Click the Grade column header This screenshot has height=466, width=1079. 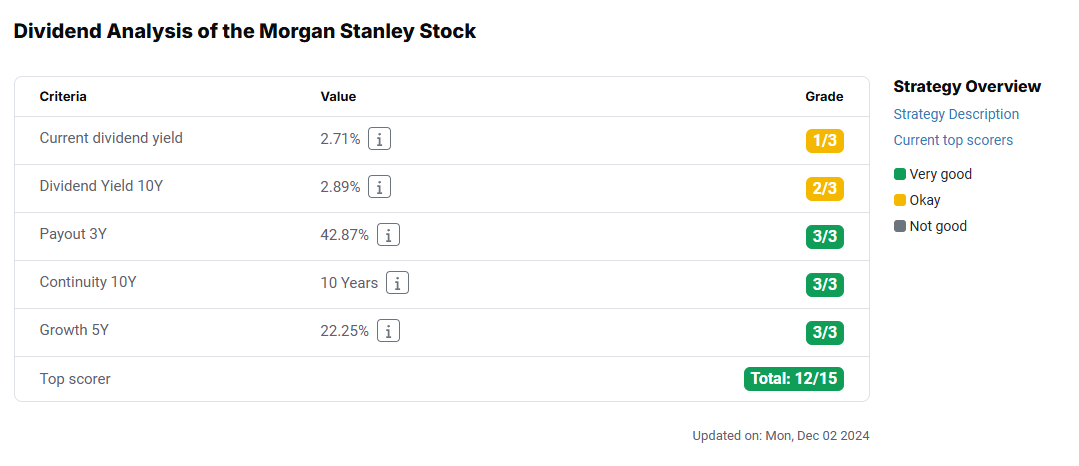[824, 97]
